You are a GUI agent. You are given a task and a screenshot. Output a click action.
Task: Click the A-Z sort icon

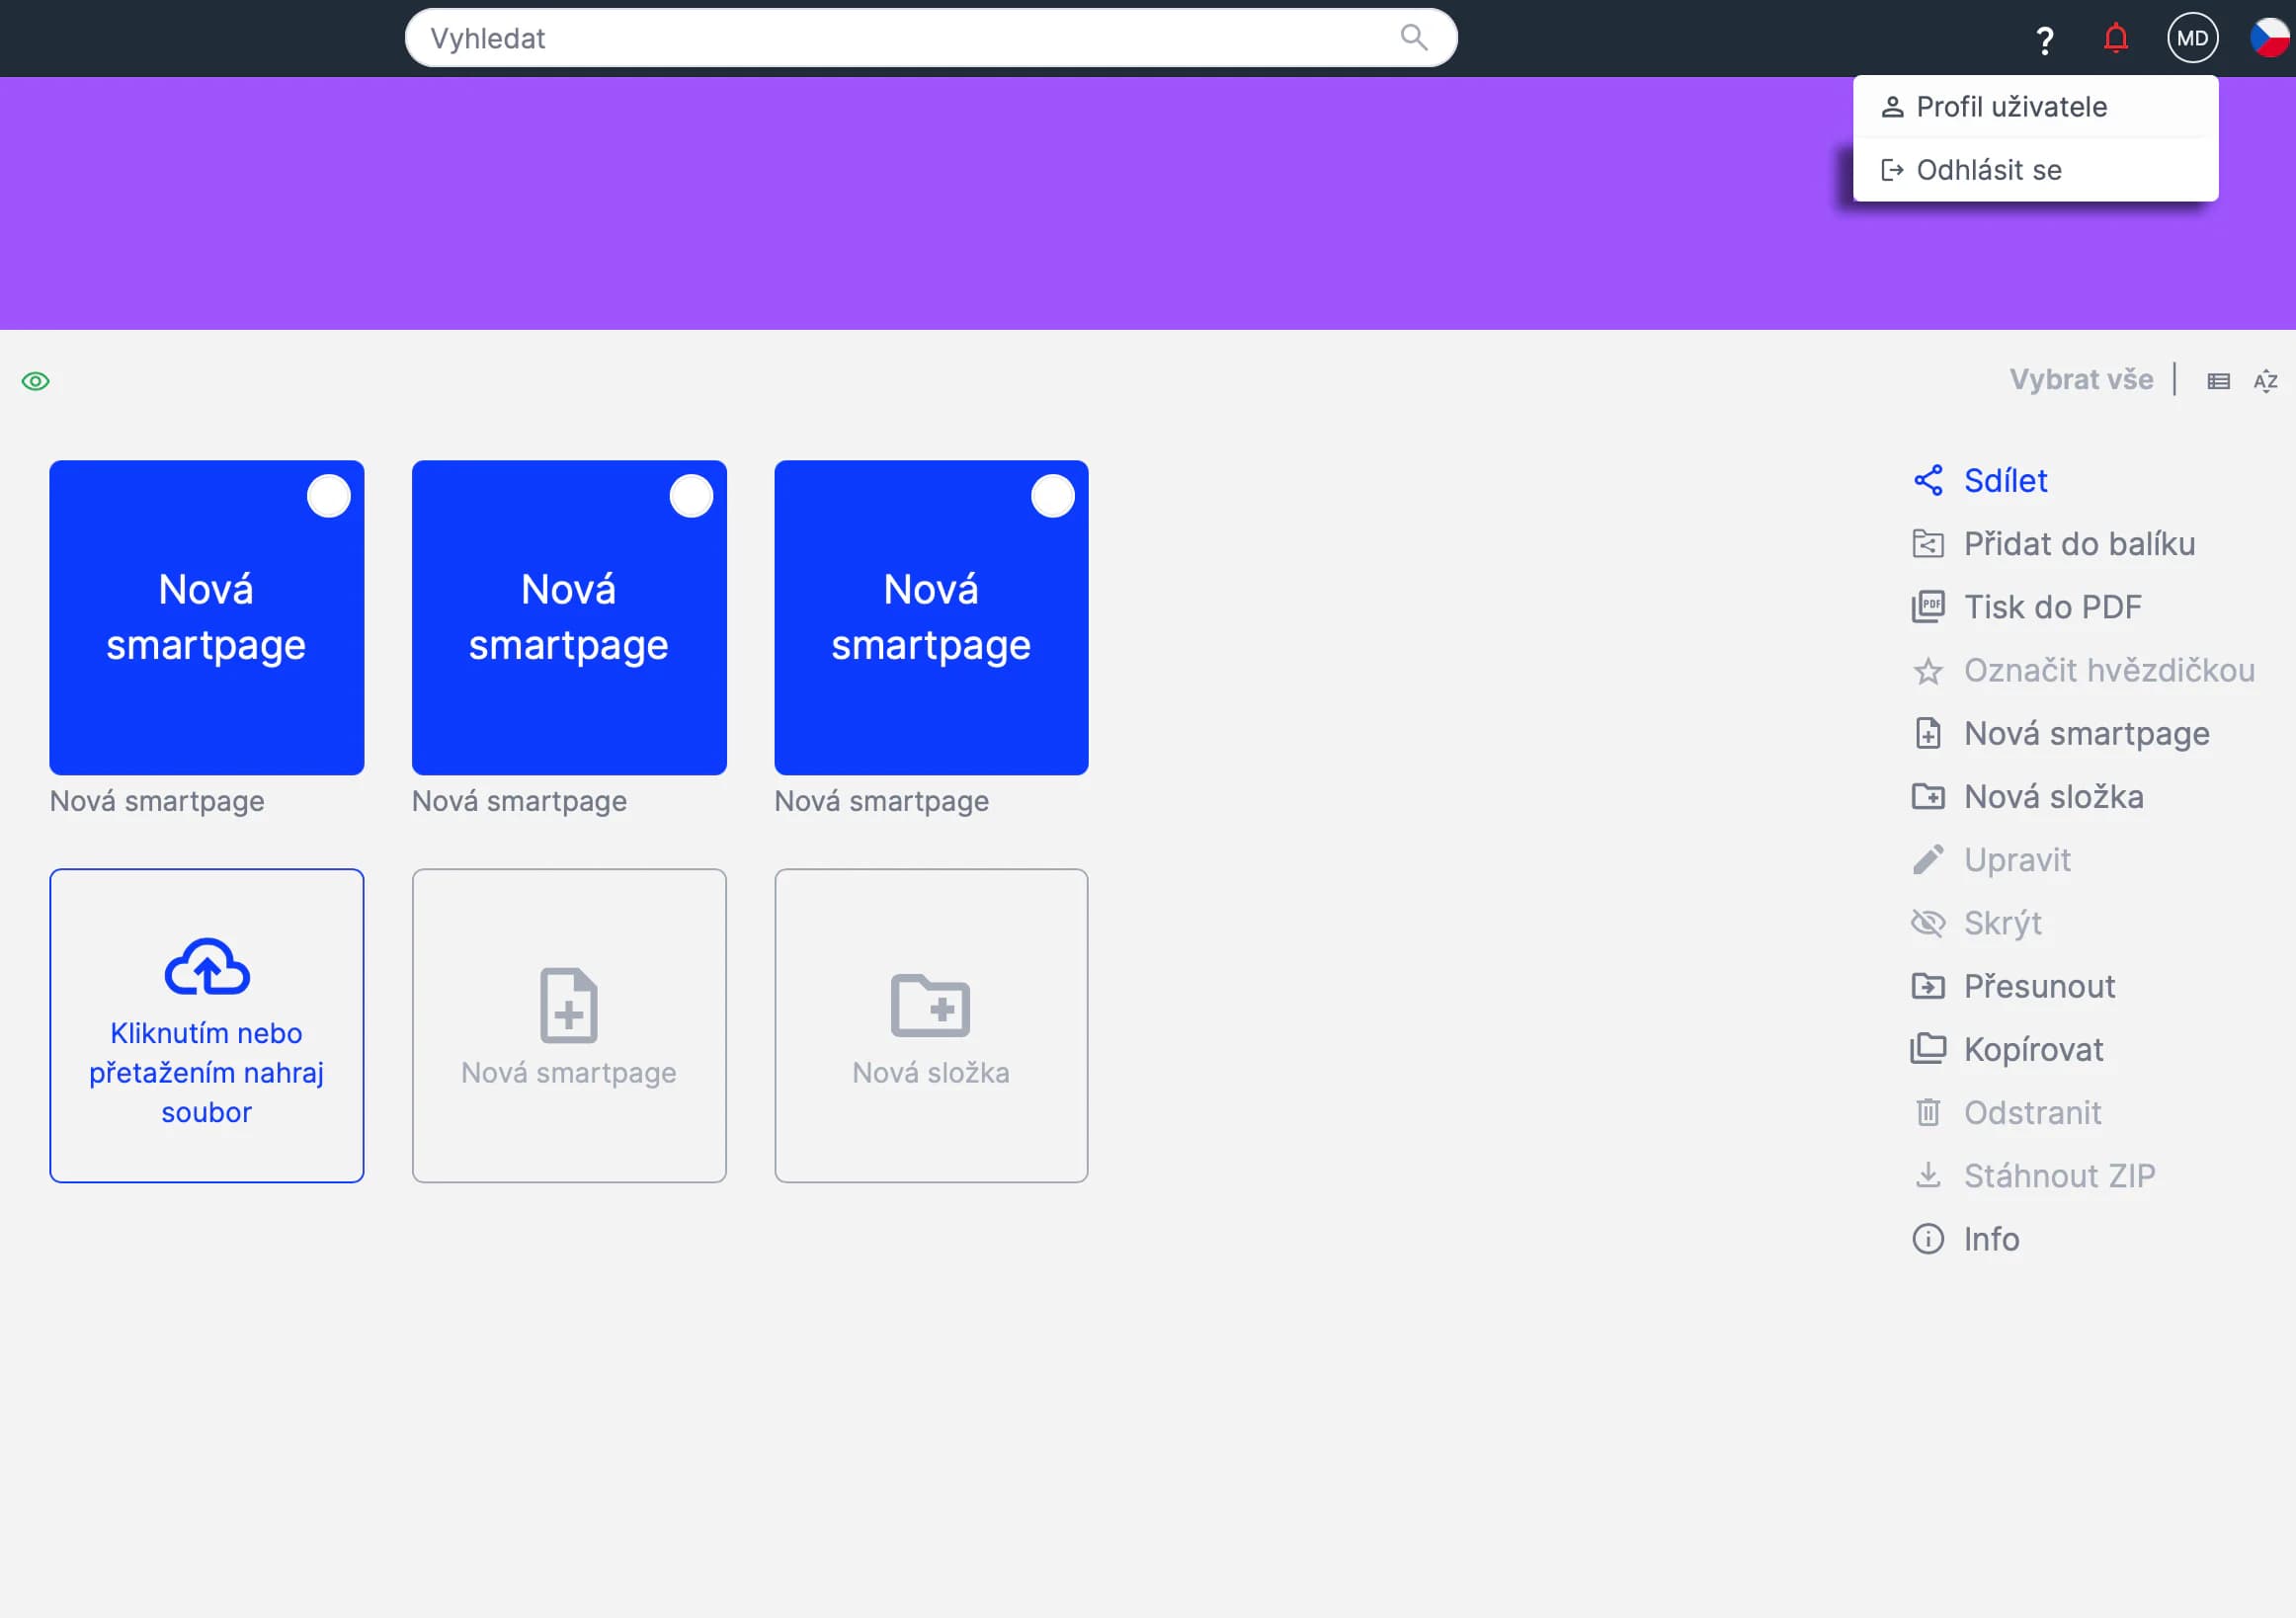[x=2265, y=381]
